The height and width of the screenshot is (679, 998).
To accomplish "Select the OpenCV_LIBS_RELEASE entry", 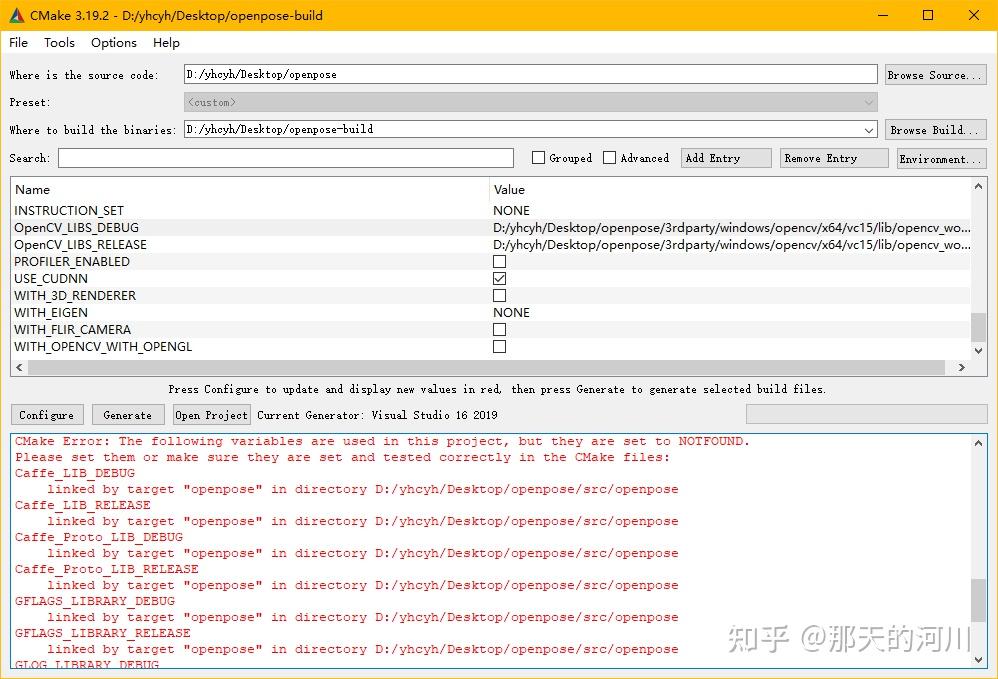I will tap(80, 244).
